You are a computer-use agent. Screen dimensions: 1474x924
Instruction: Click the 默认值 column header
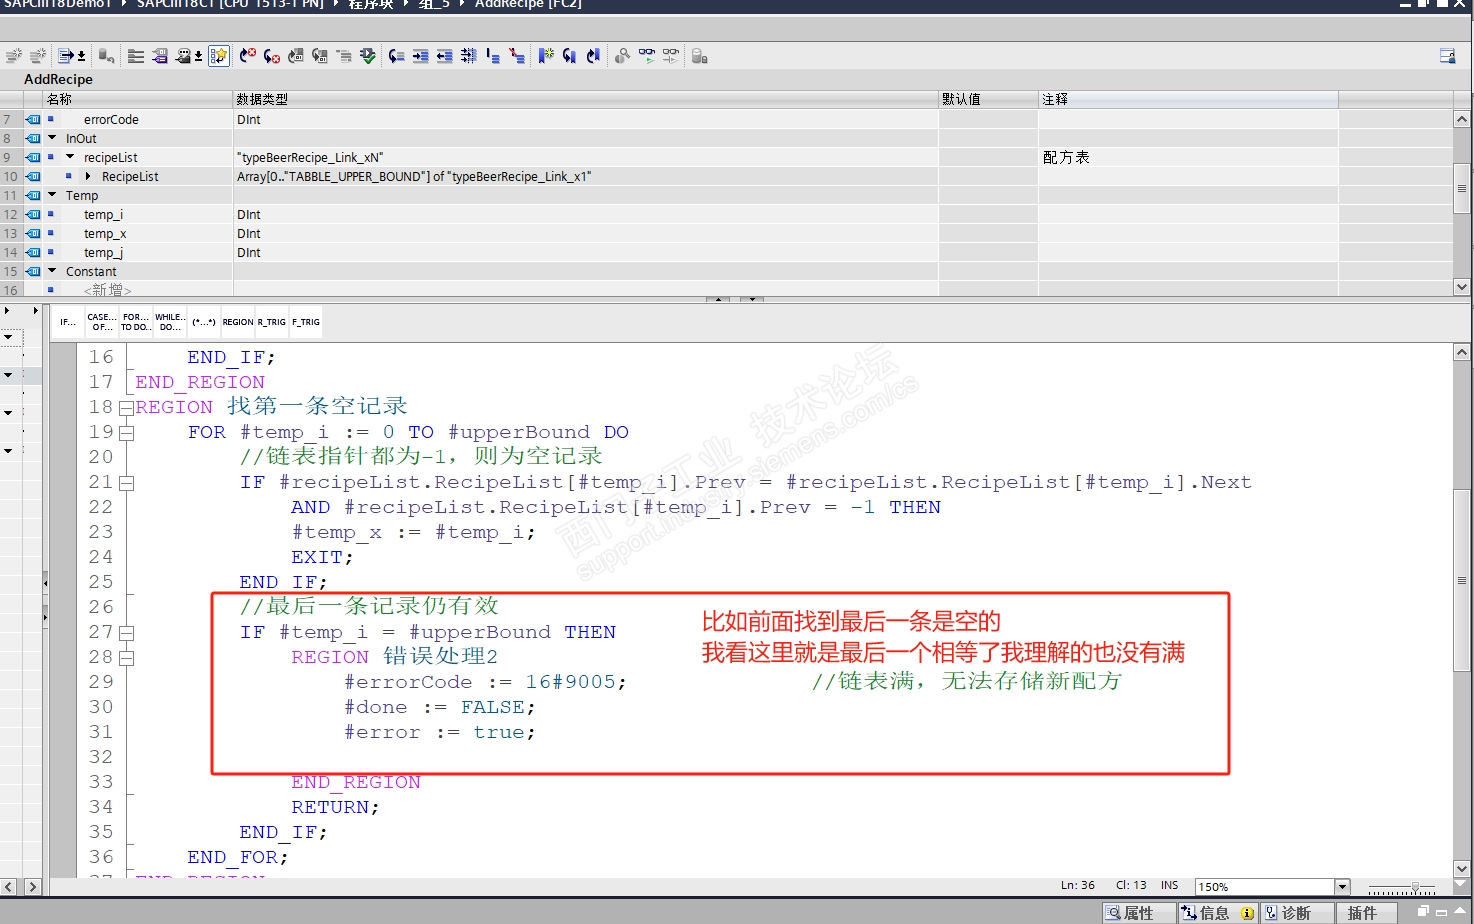[x=988, y=99]
